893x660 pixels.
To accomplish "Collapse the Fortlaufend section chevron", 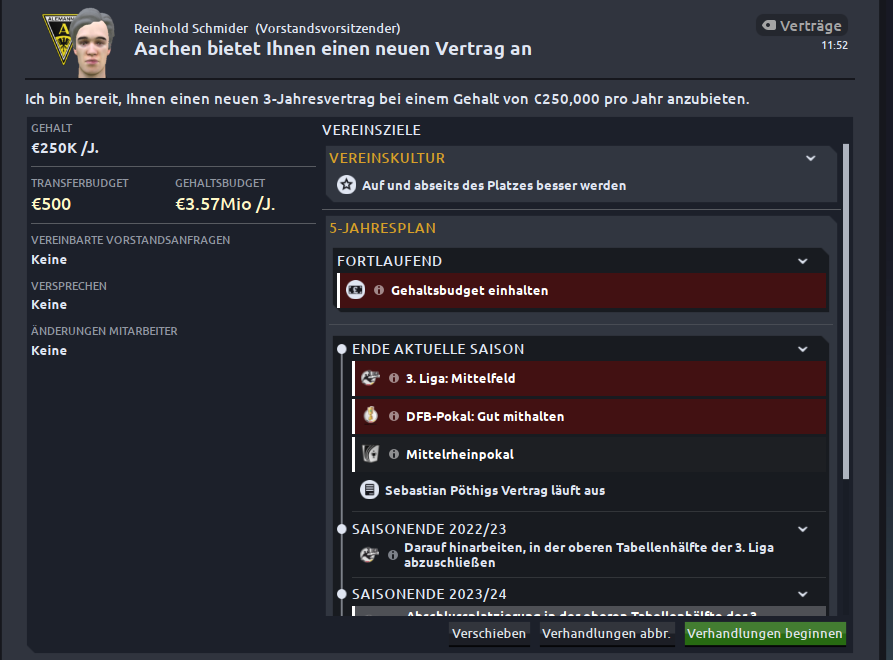I will click(x=802, y=261).
